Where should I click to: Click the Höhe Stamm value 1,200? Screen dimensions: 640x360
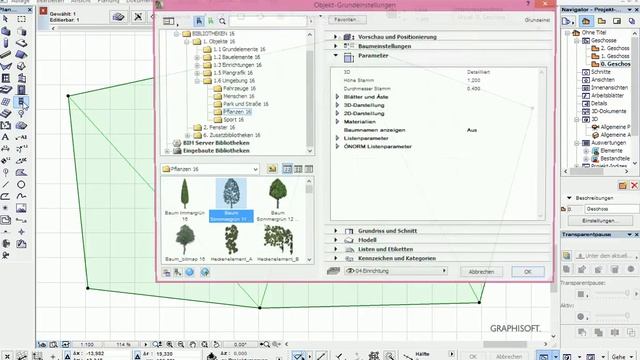tap(473, 80)
